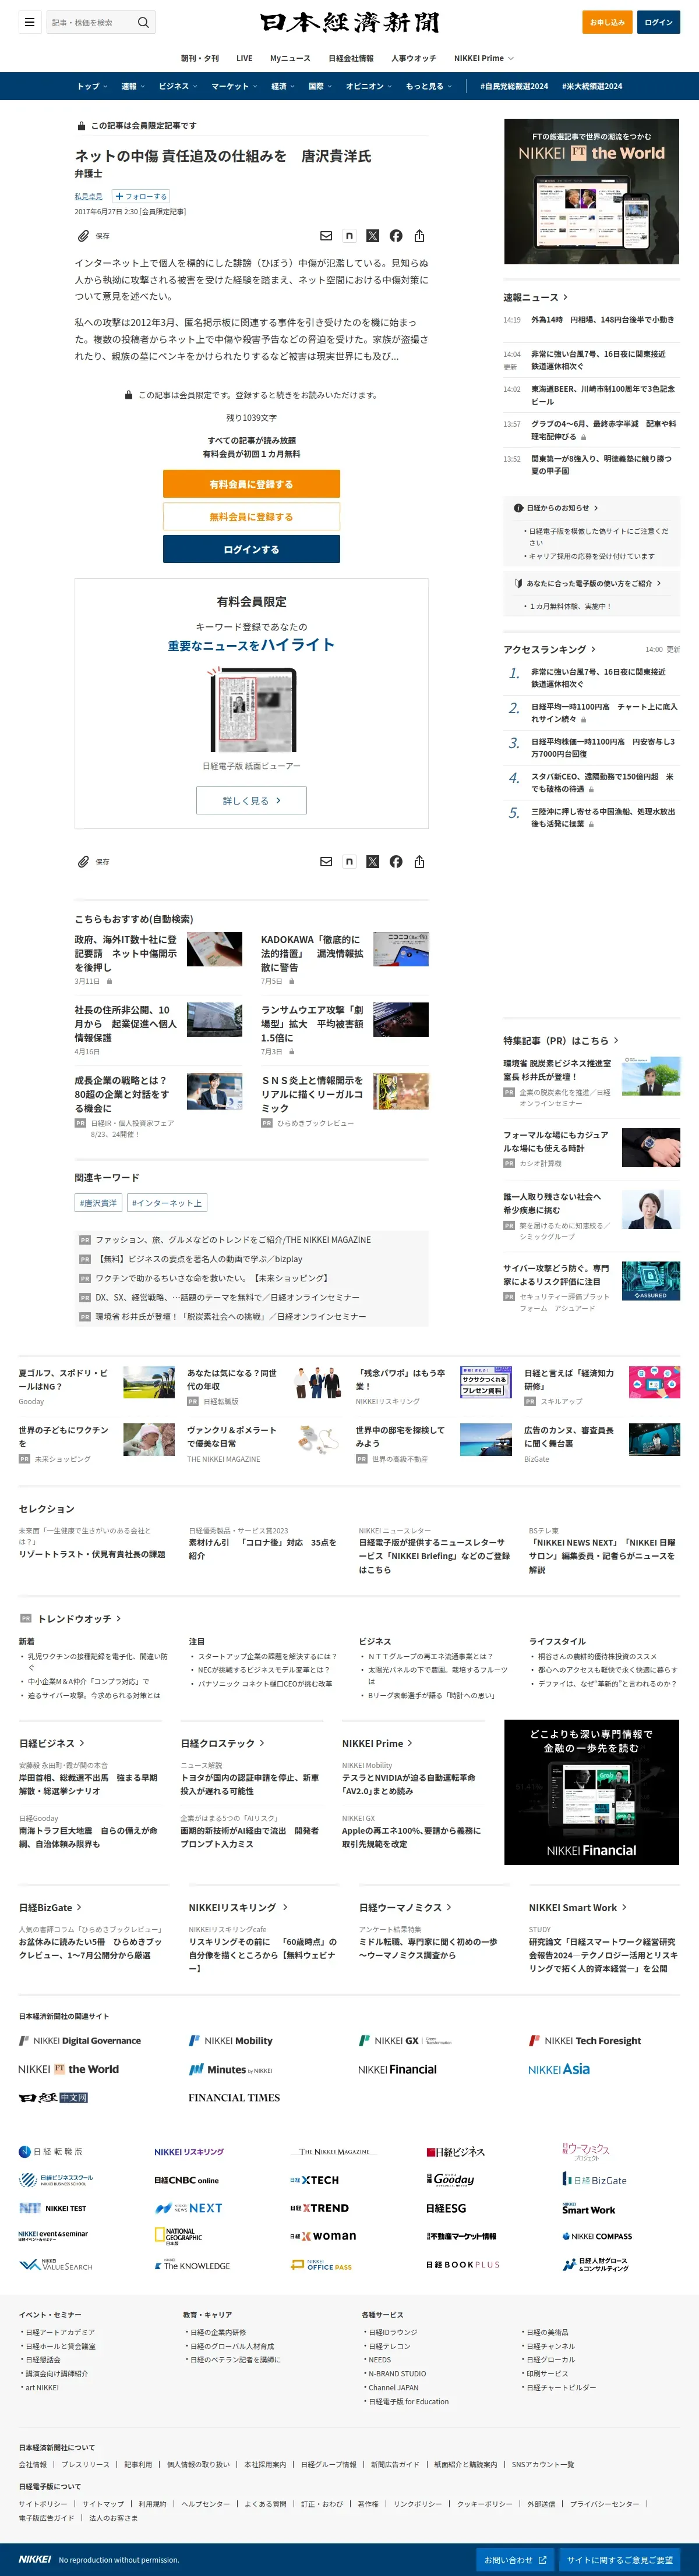Expand the 国際 navigation dropdown
Screen dimensions: 699x2576
point(320,86)
